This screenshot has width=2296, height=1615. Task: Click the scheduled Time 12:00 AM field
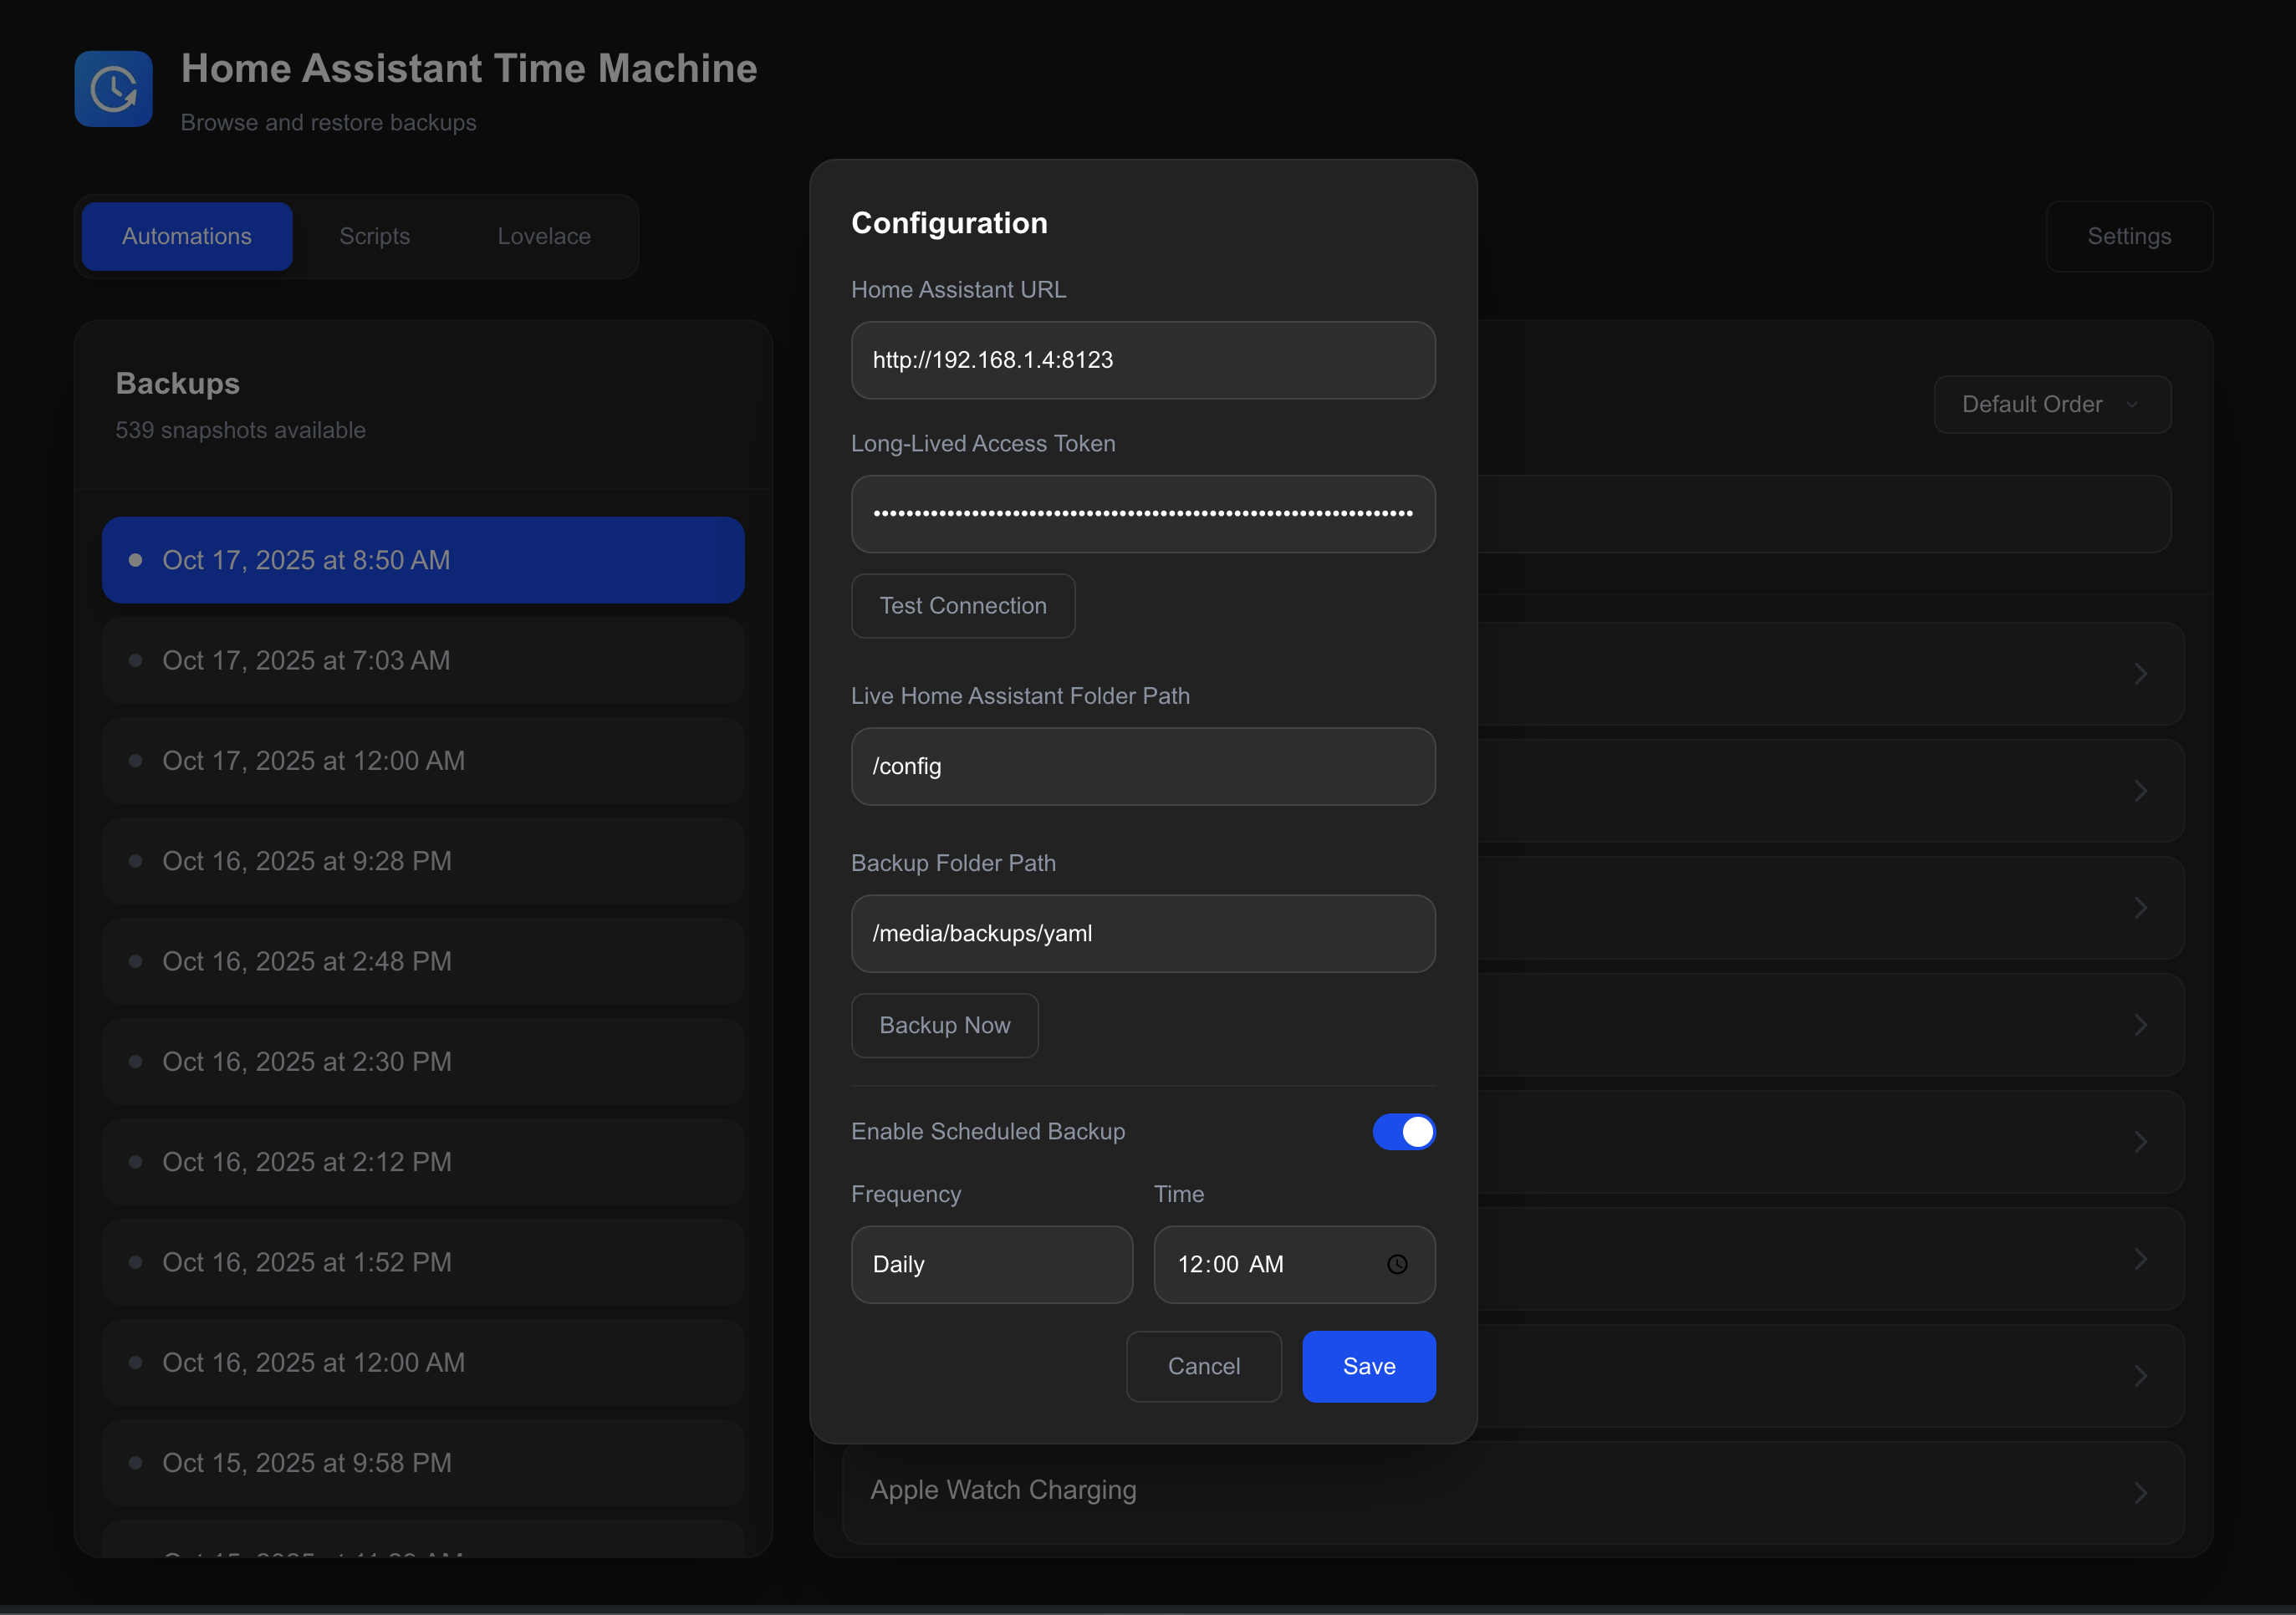pos(1260,1264)
